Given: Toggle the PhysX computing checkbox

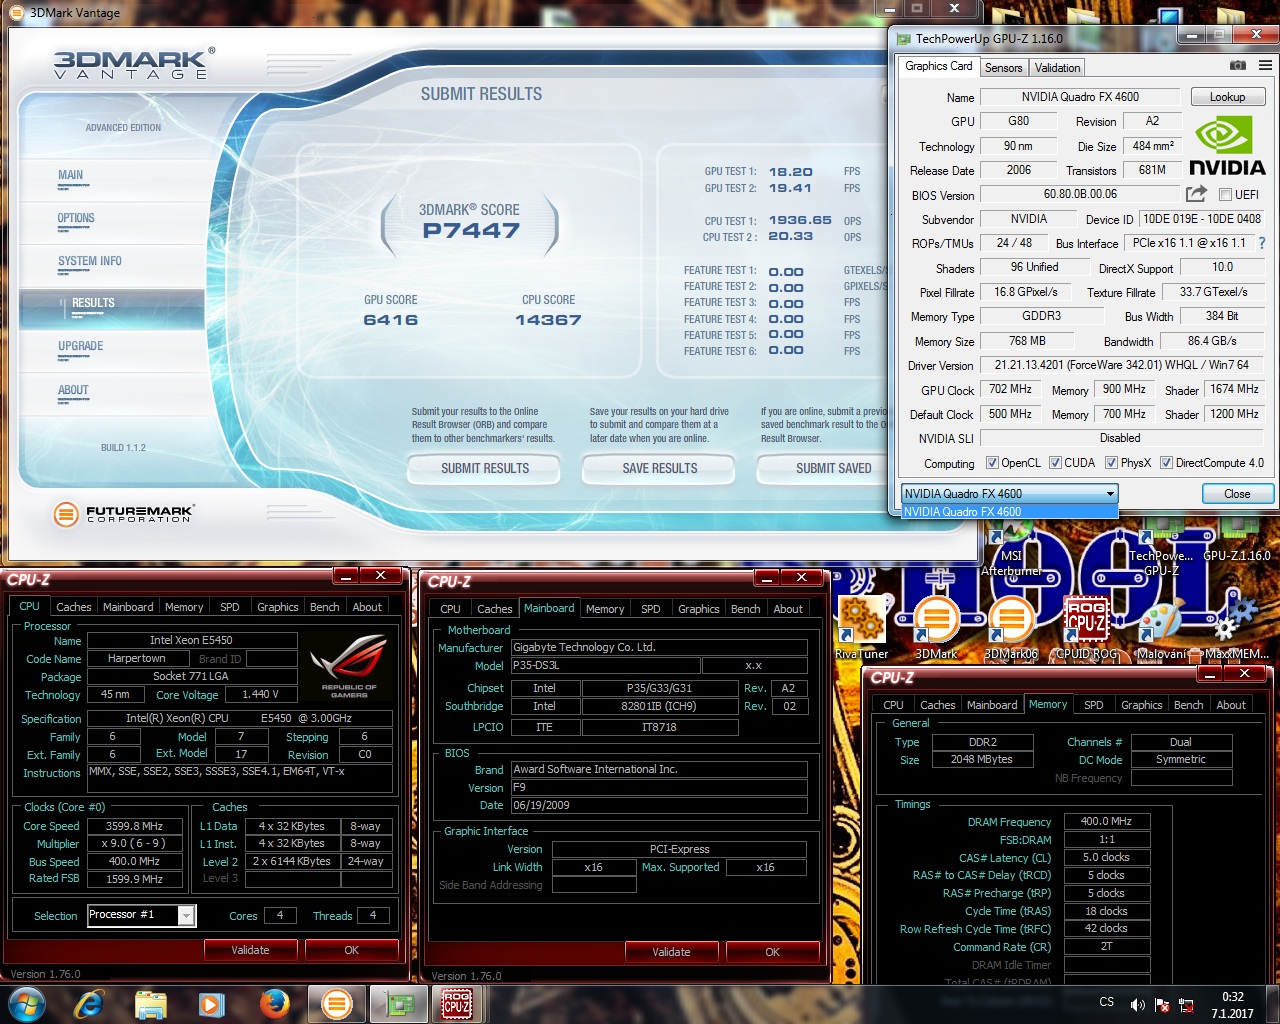Looking at the screenshot, I should (1111, 463).
